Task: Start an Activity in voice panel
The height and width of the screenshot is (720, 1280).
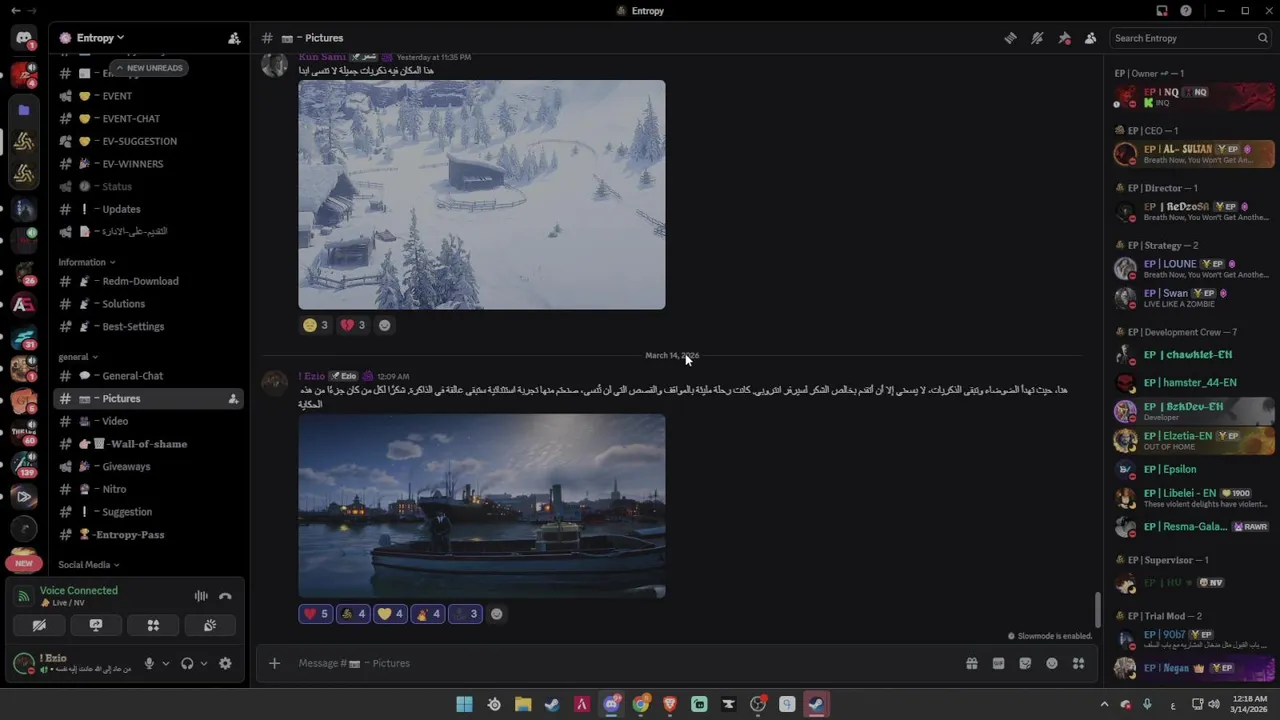Action: 153,625
